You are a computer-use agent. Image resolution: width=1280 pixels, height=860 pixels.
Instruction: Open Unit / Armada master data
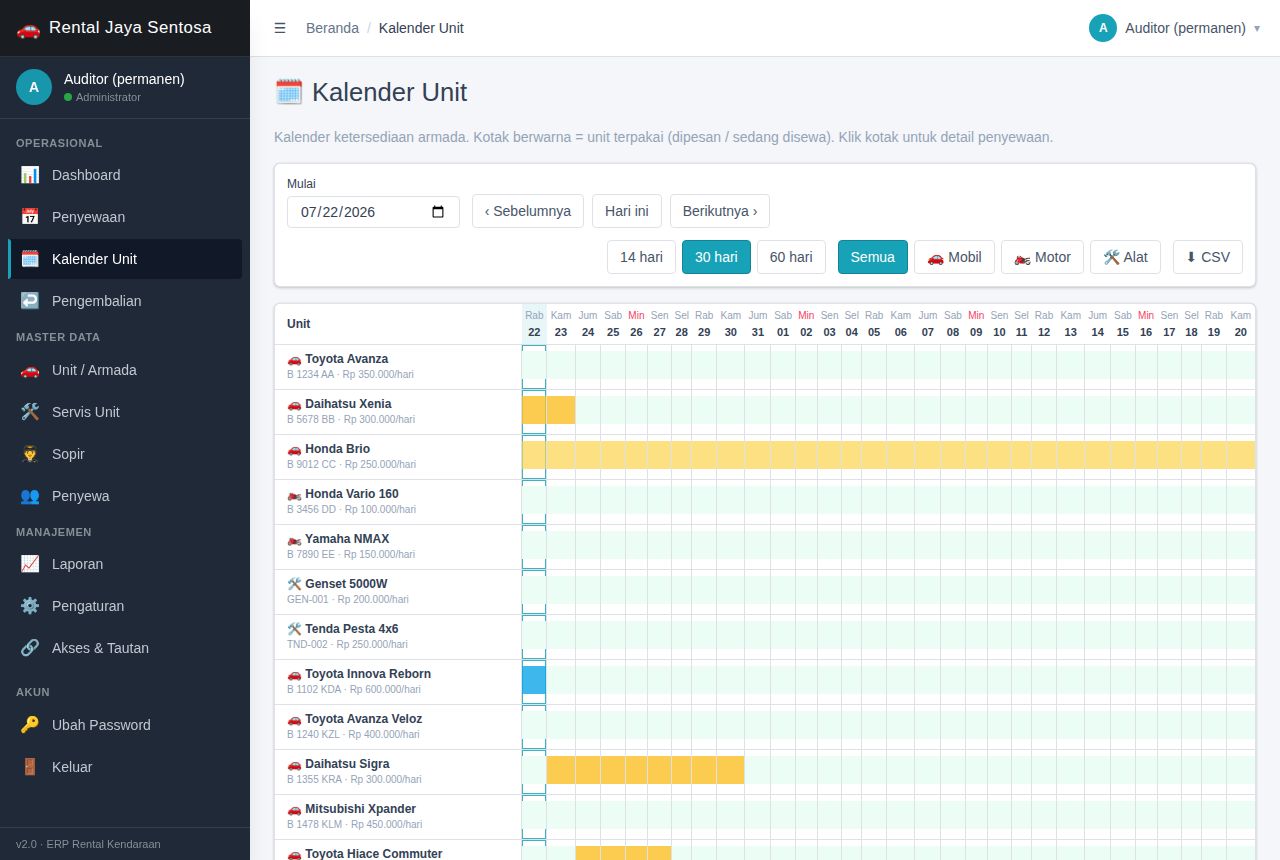(125, 370)
